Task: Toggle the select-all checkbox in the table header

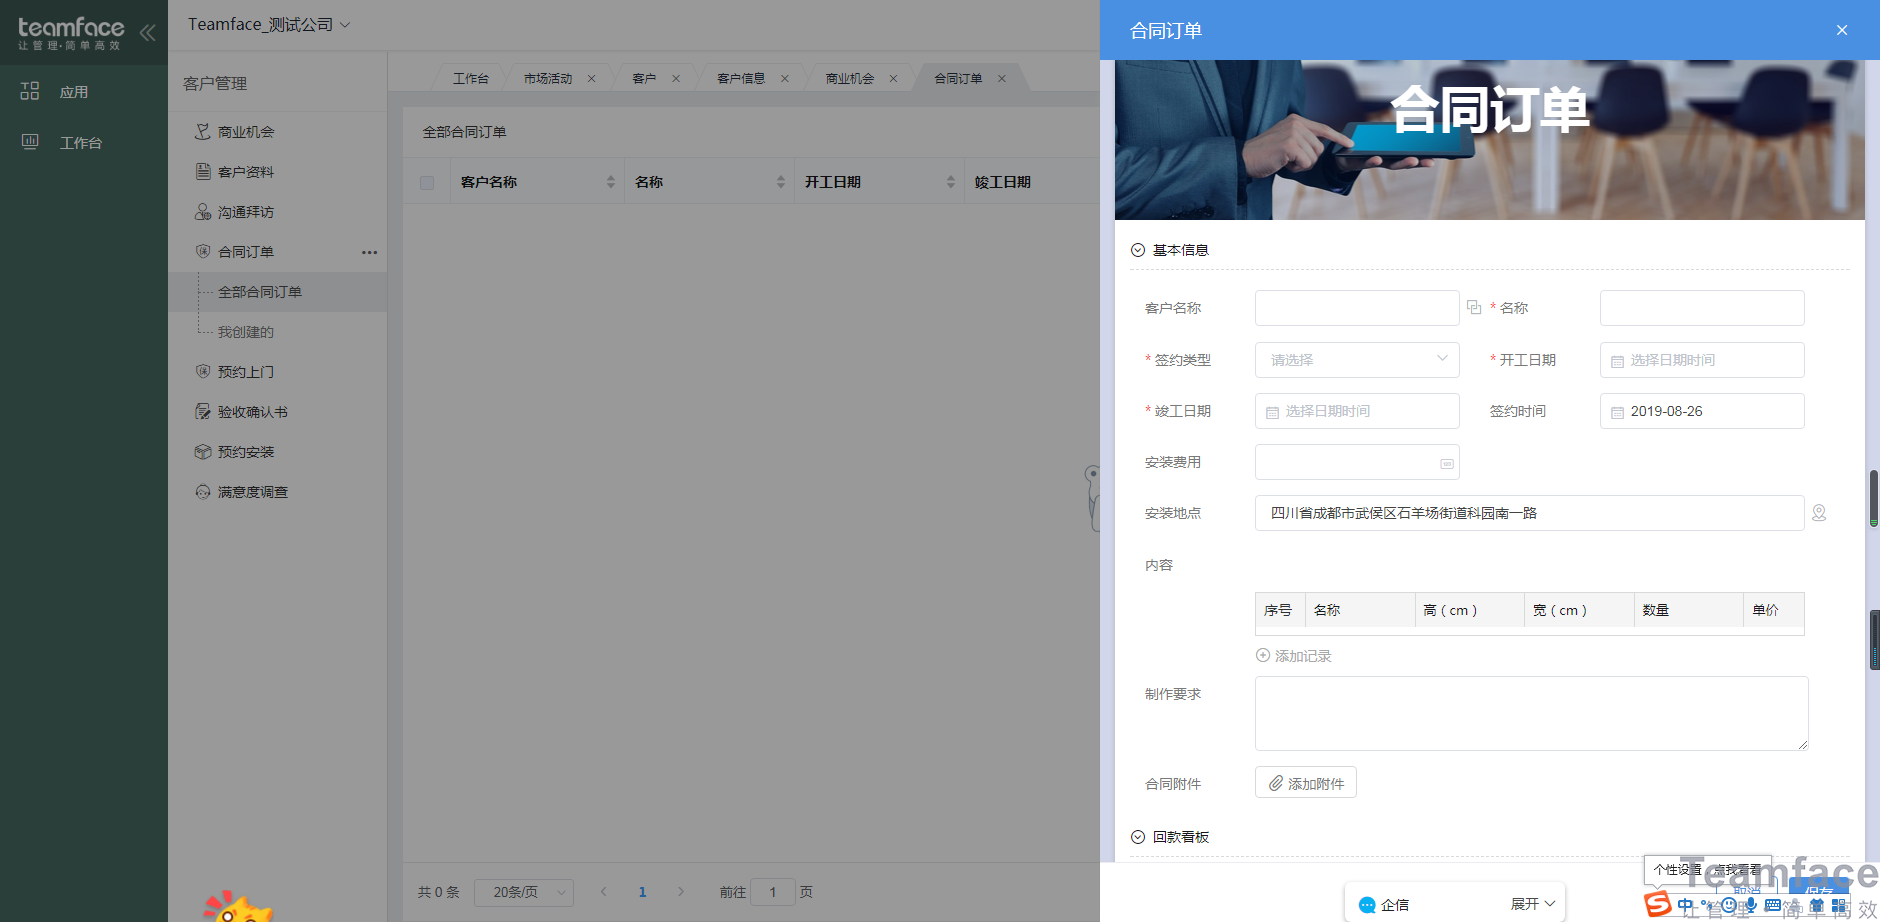Action: coord(427,181)
